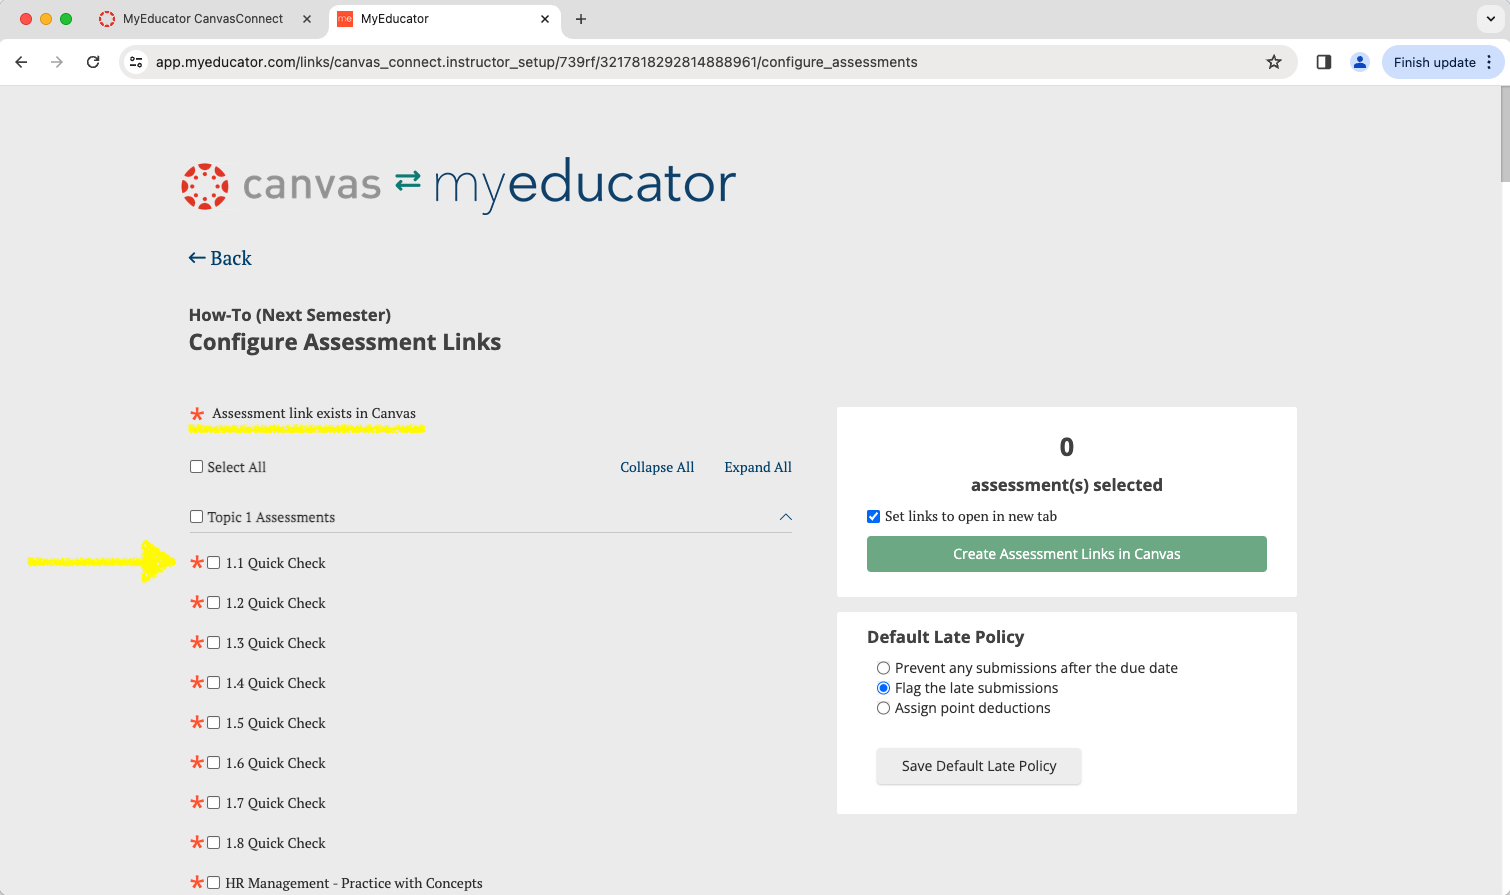Open the browser side panel icon
The image size is (1510, 895).
click(1324, 62)
